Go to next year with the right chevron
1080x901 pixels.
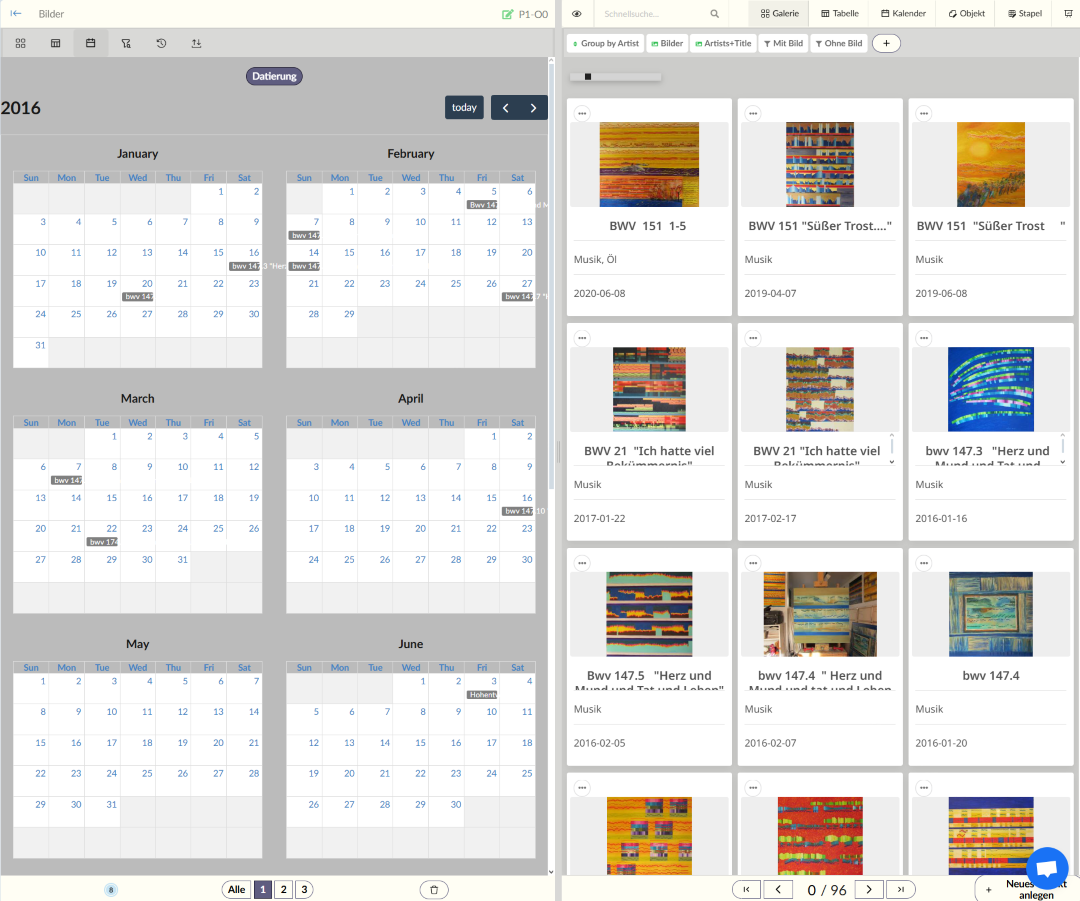pos(533,108)
